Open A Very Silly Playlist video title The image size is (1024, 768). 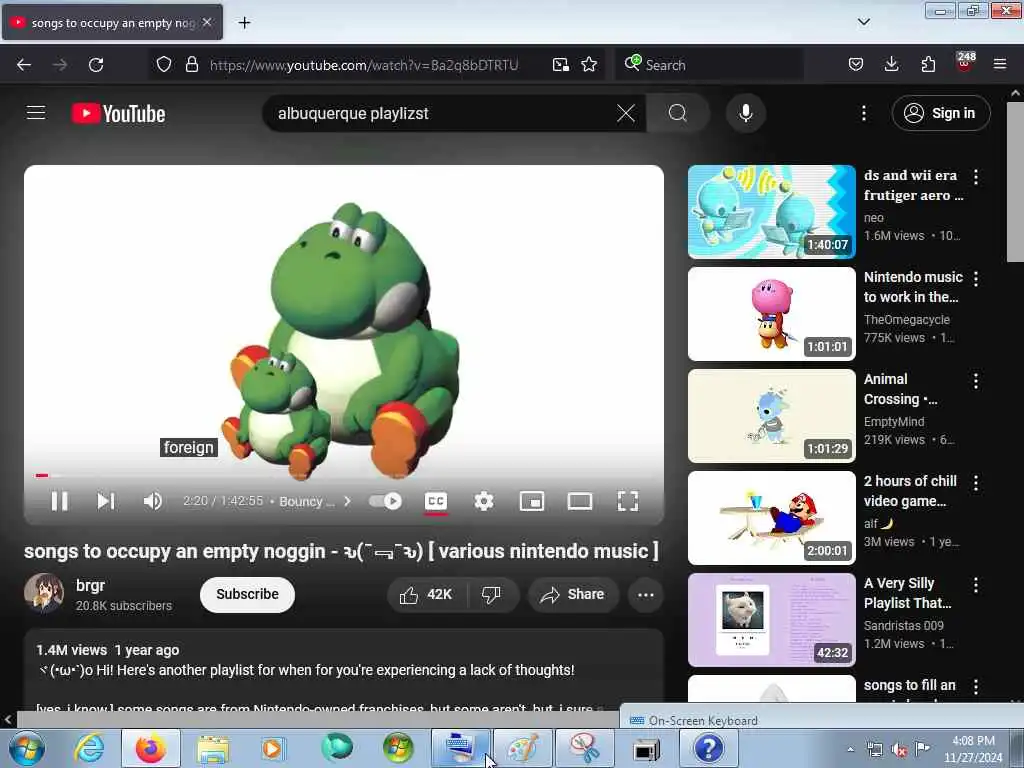pos(907,592)
